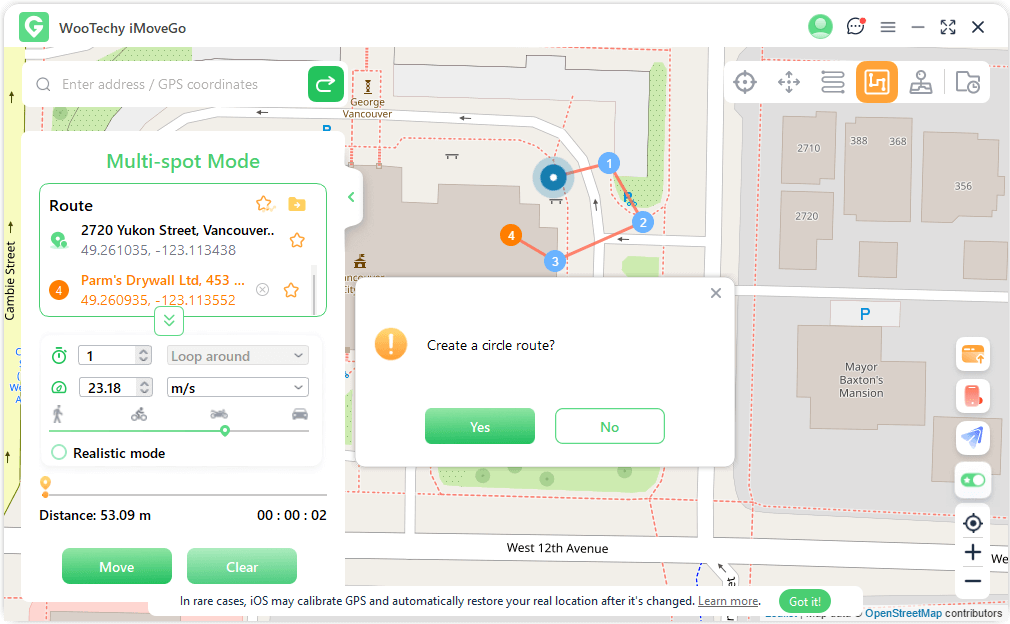Toggle the green switch on right sidebar
Screen dimensions: 1010x624
point(972,480)
